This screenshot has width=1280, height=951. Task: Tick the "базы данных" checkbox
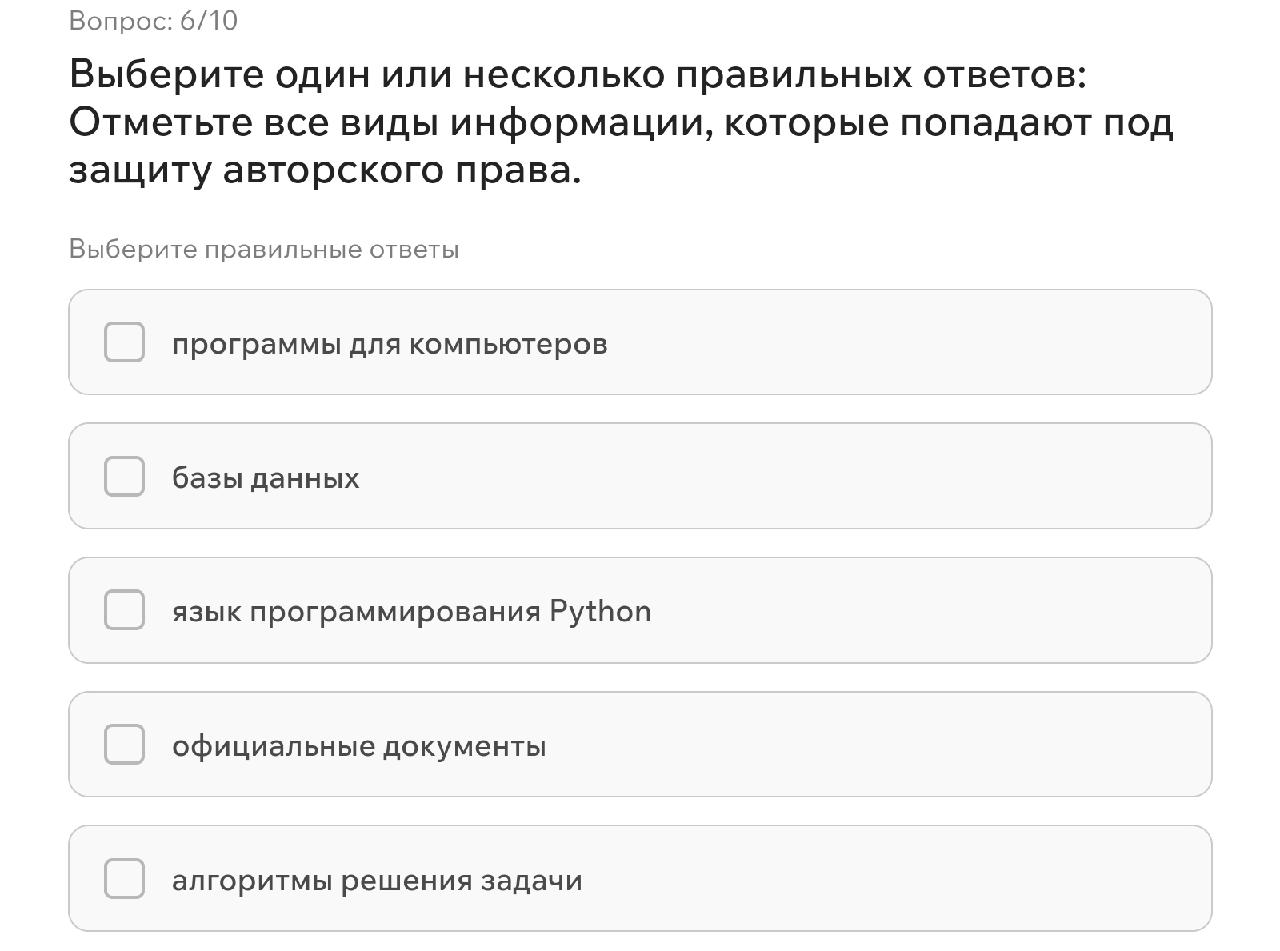pyautogui.click(x=124, y=476)
